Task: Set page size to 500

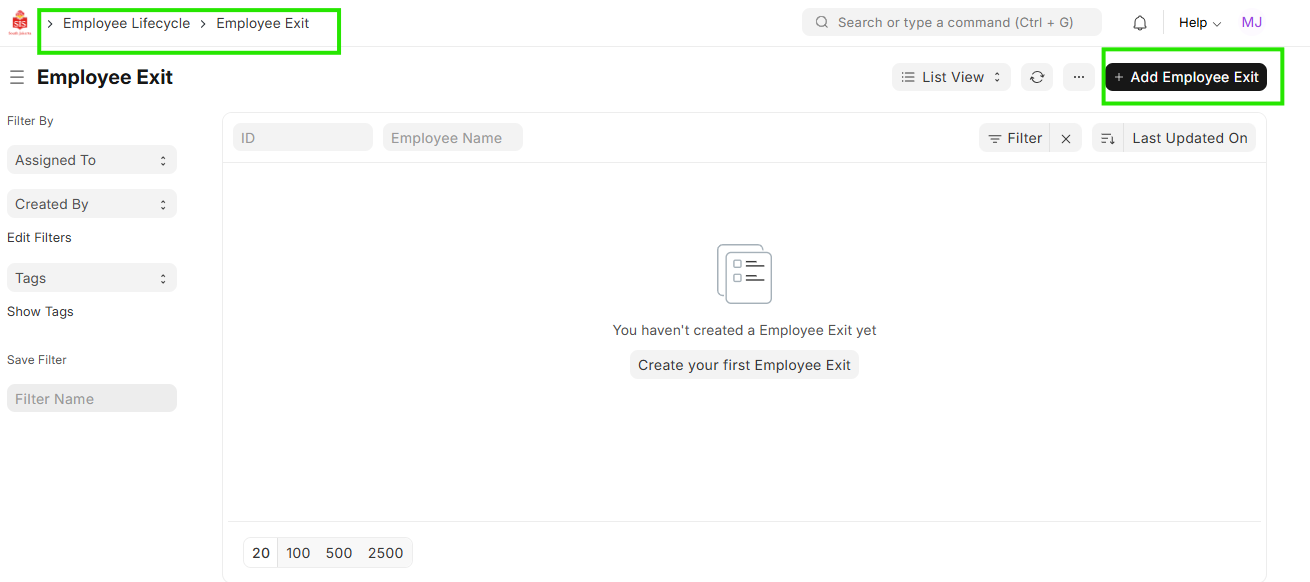Action: (339, 553)
